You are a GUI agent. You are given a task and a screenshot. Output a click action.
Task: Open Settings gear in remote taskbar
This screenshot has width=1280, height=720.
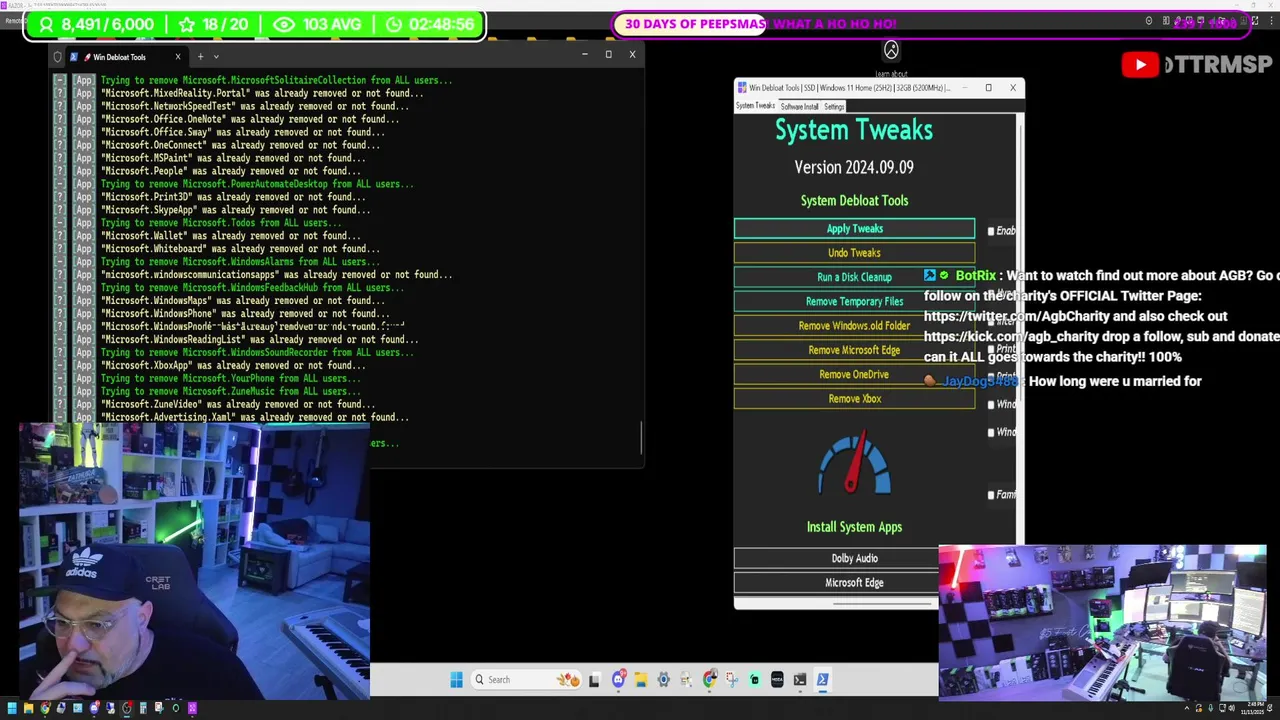[663, 679]
